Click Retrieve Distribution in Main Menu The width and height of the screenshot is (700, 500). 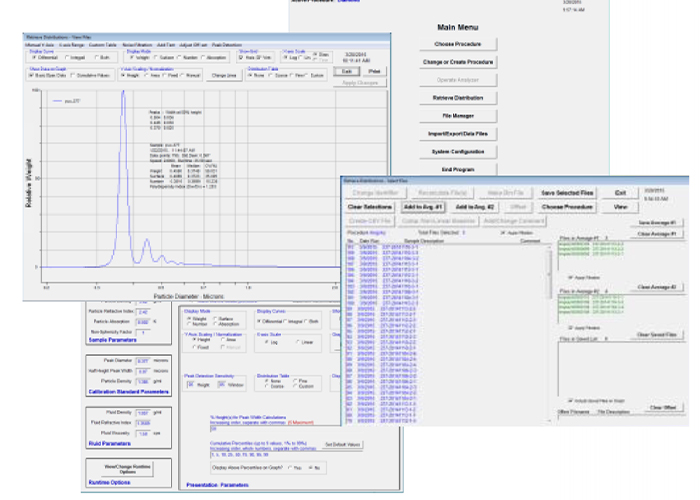(x=458, y=98)
